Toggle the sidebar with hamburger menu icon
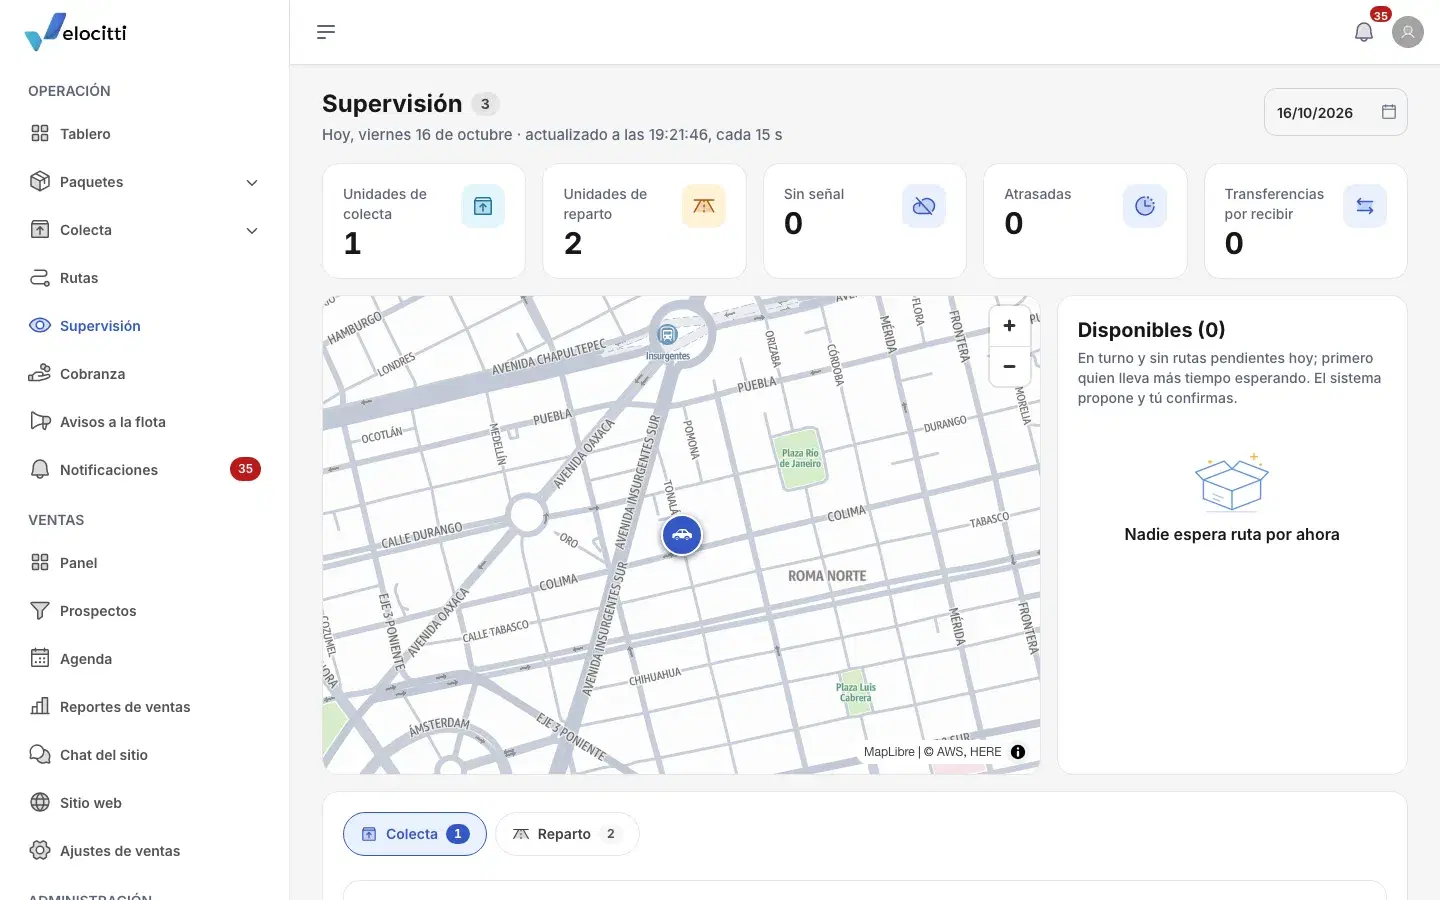 (x=326, y=32)
